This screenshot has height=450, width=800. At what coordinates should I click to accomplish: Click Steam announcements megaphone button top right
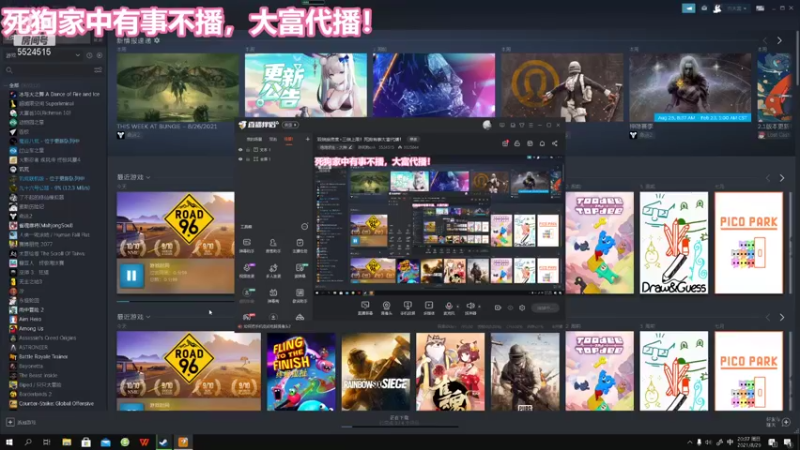point(688,8)
